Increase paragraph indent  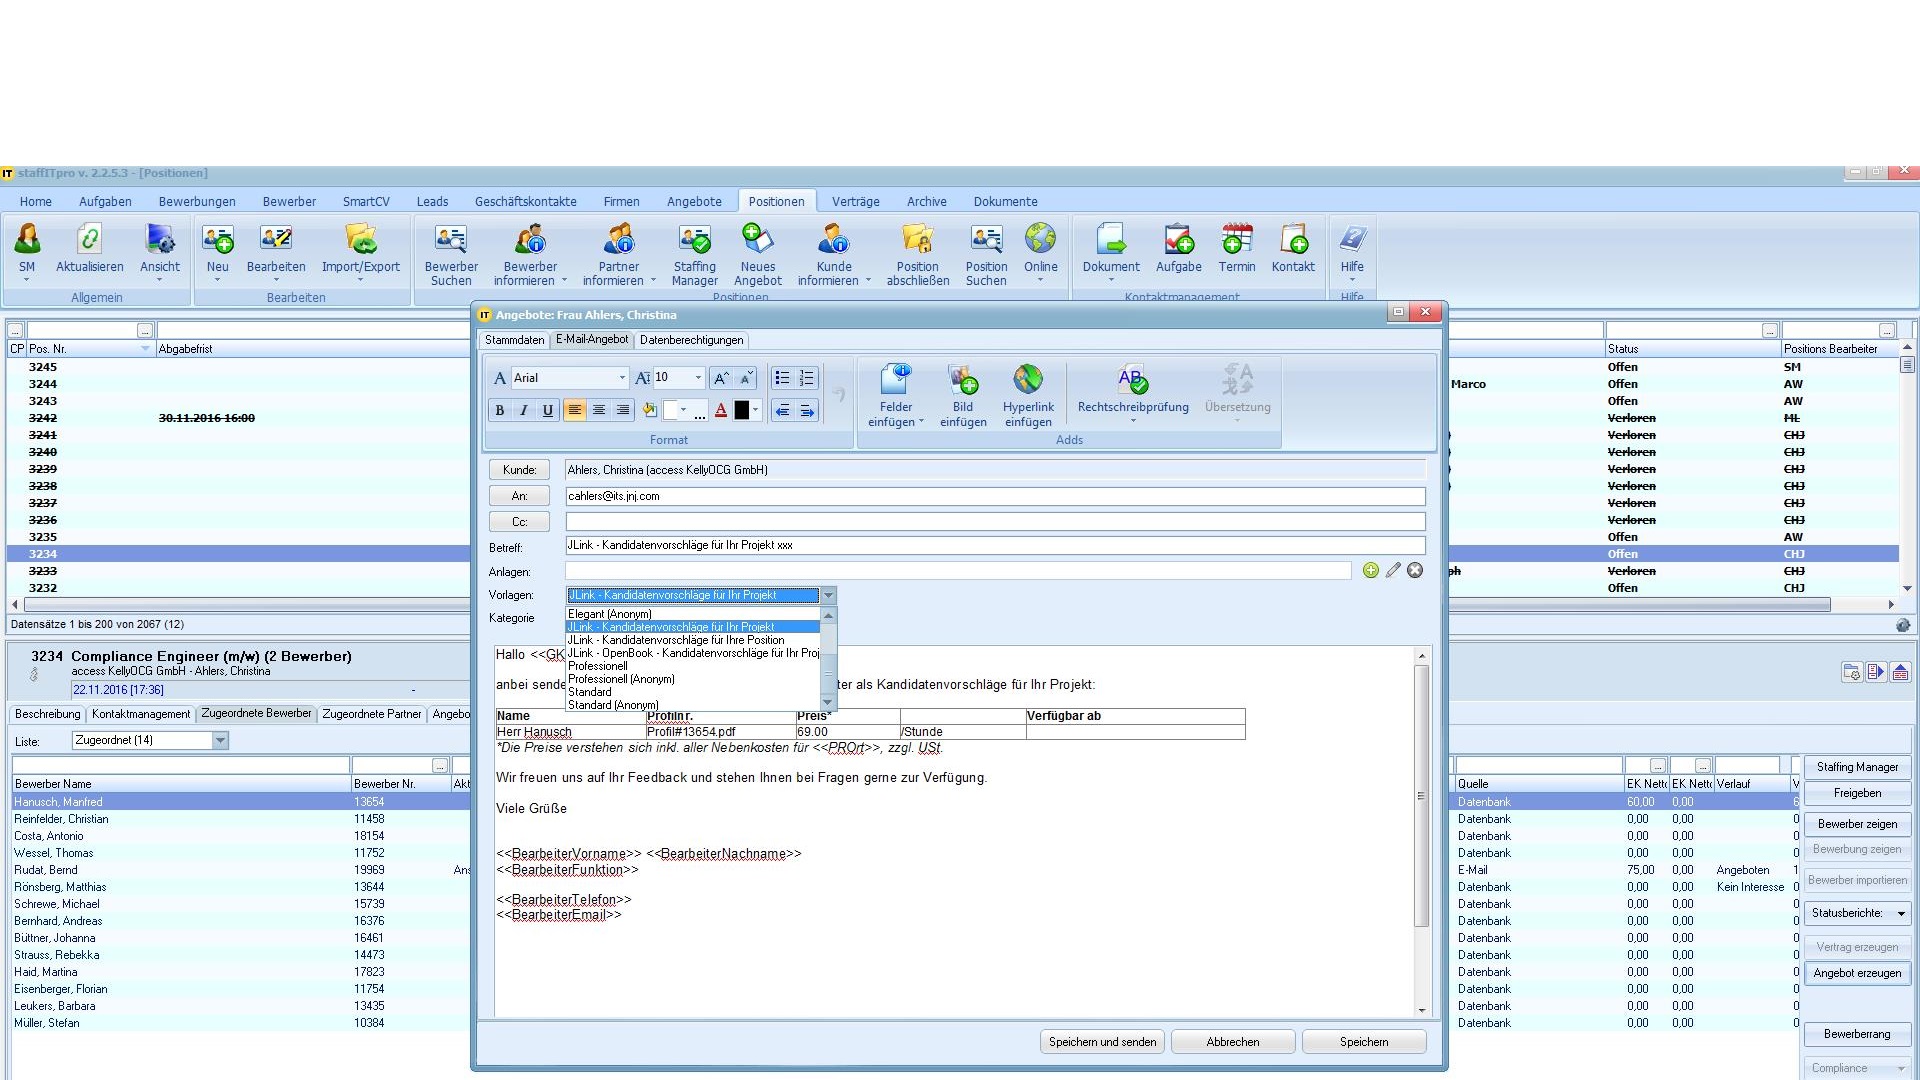pos(807,410)
